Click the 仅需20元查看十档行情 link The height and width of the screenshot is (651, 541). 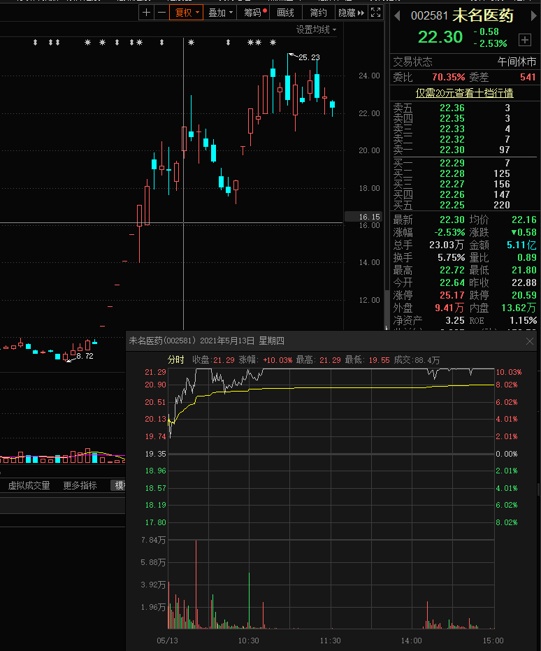point(464,93)
